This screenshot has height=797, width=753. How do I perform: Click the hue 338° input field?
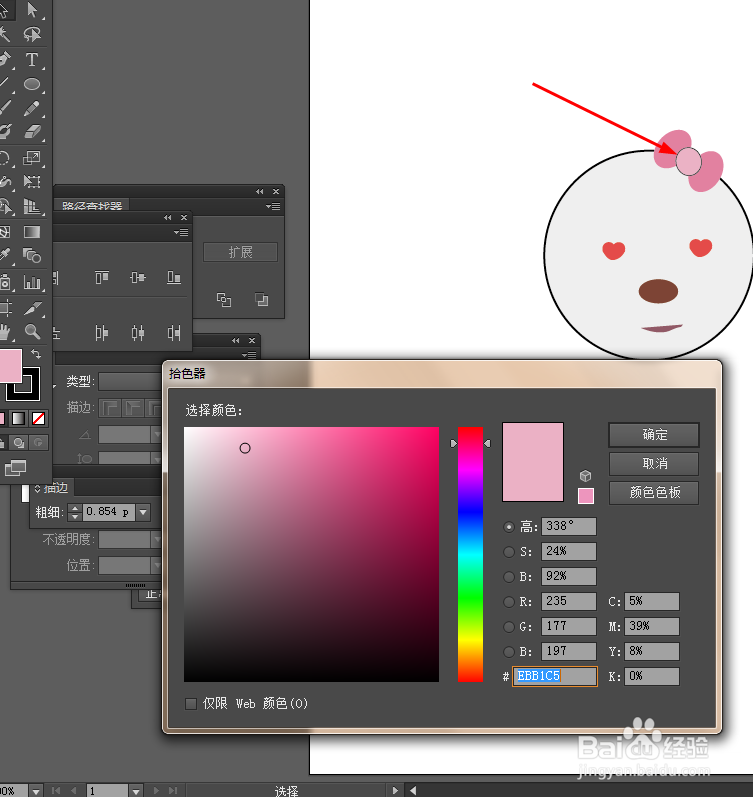[x=569, y=526]
